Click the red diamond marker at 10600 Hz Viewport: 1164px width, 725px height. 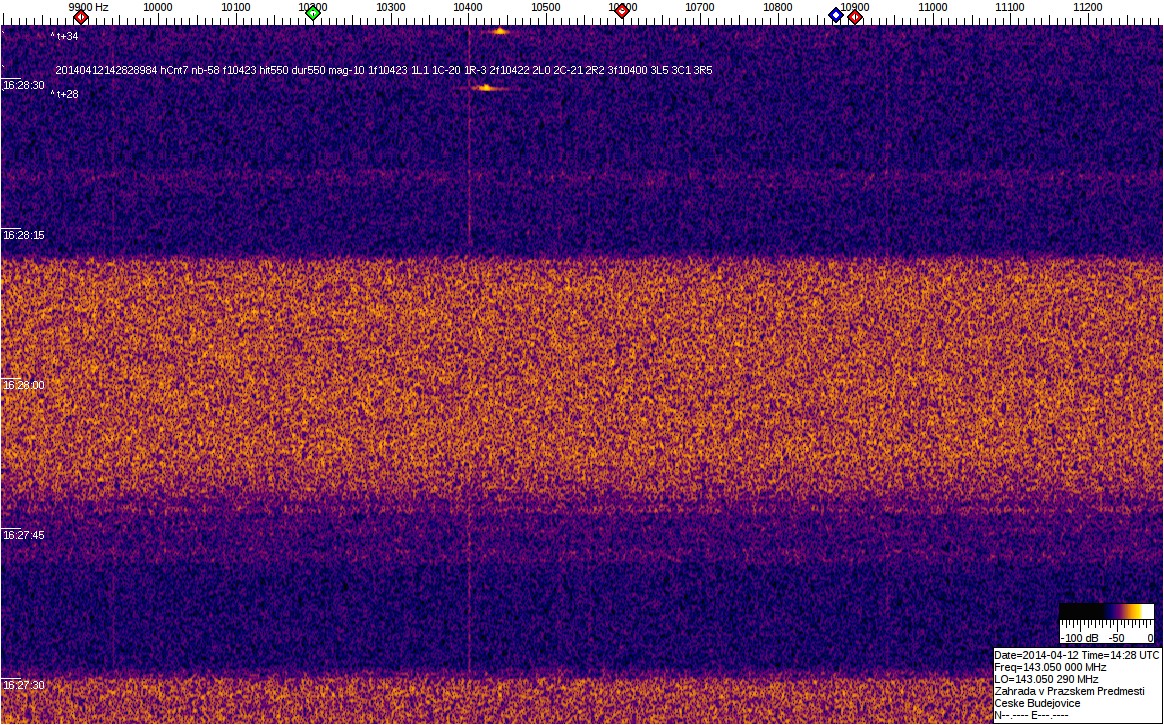tap(622, 12)
